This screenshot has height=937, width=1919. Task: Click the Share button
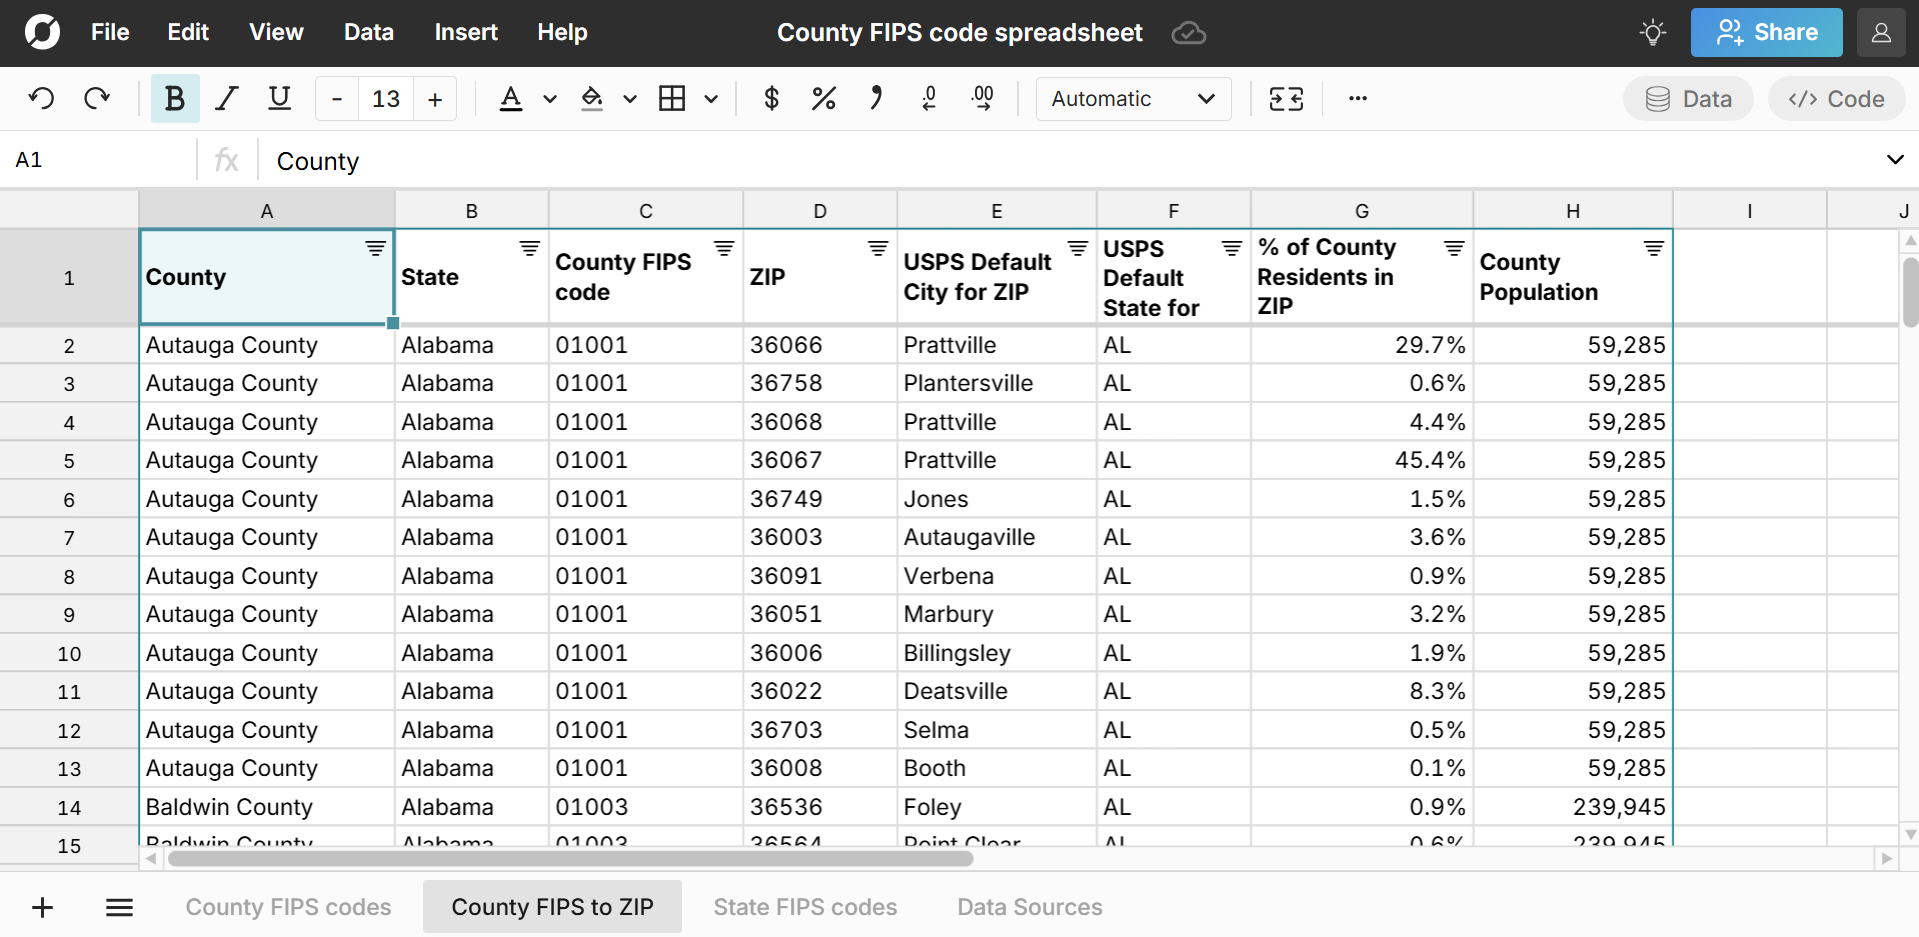point(1766,32)
